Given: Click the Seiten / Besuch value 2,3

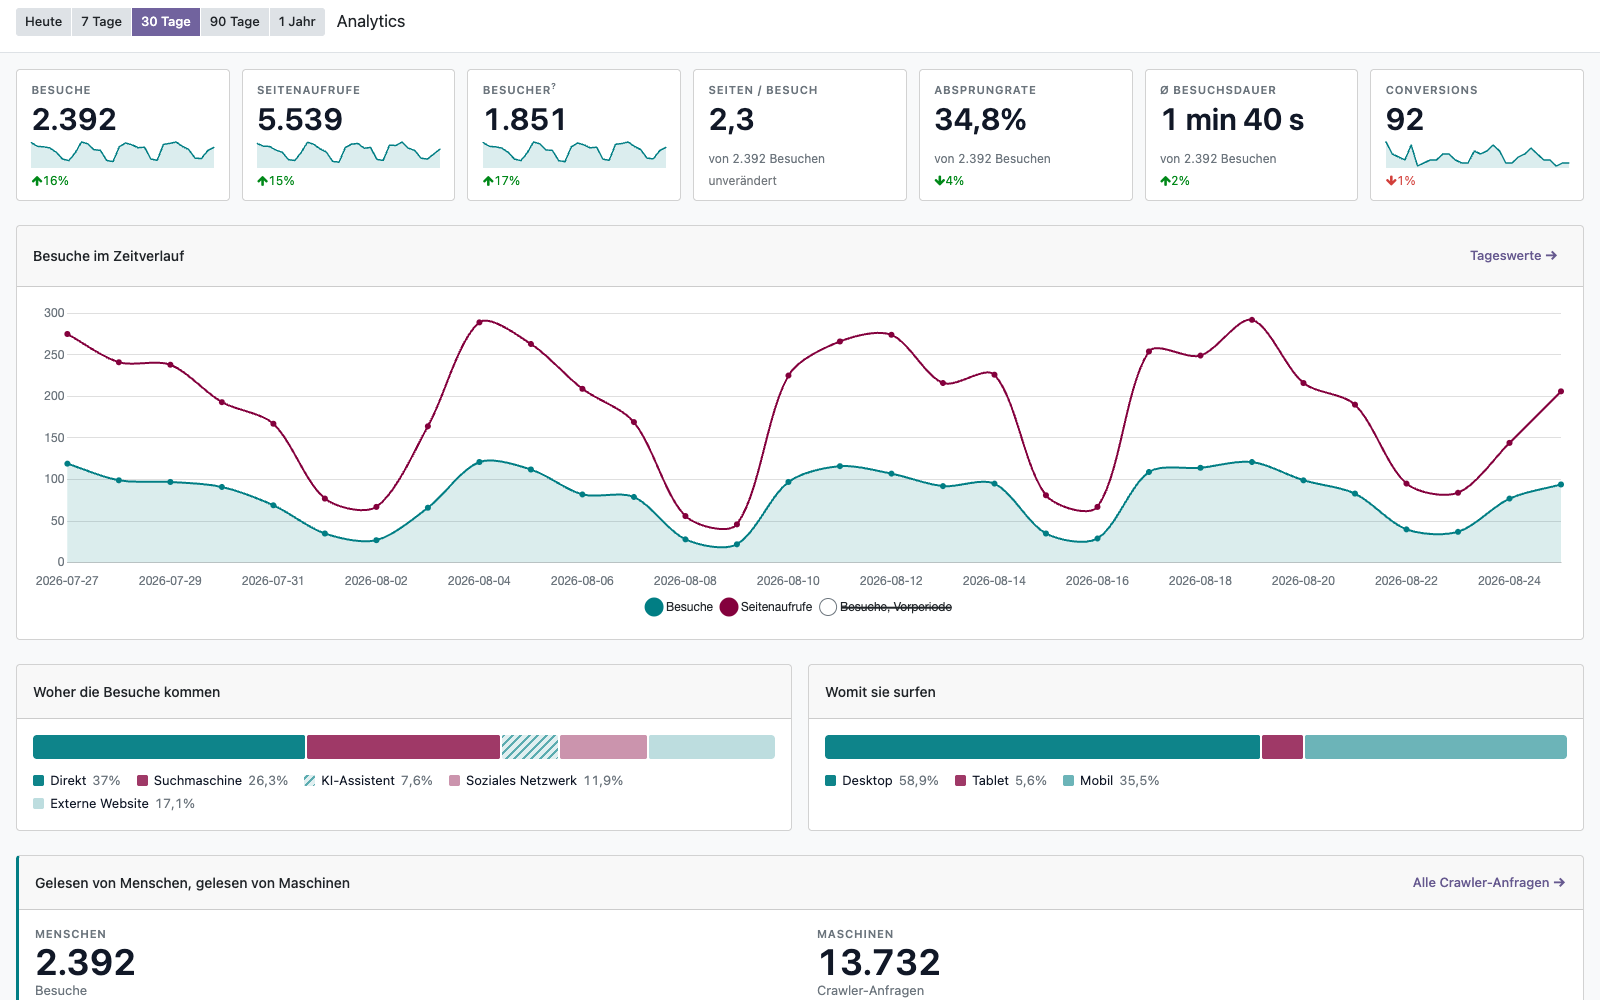Looking at the screenshot, I should tap(731, 120).
